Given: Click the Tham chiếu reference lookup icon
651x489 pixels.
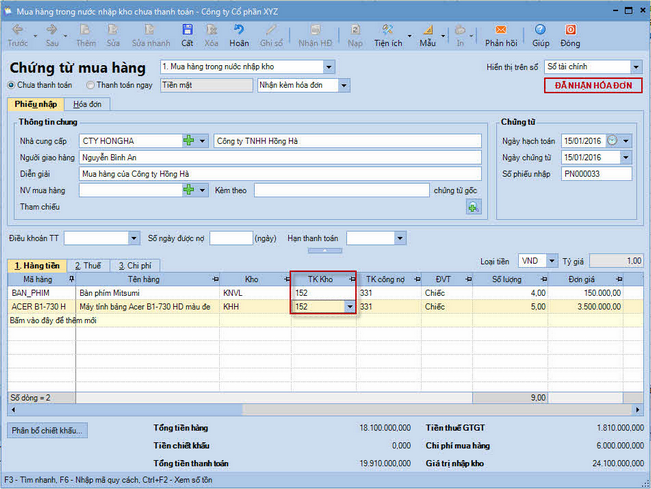Looking at the screenshot, I should pos(474,207).
